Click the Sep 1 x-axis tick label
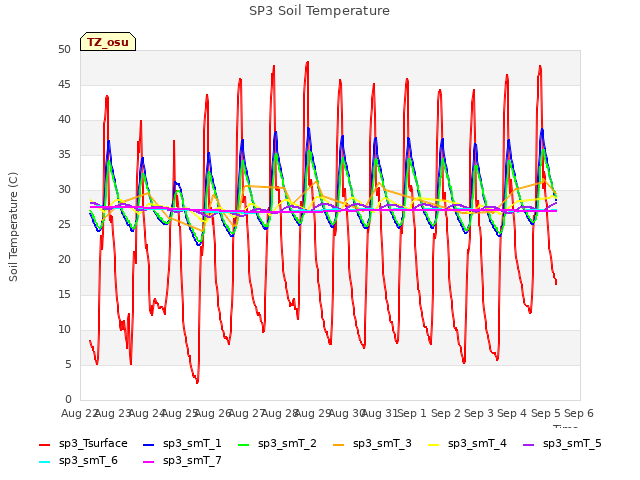The width and height of the screenshot is (640, 480). click(412, 413)
